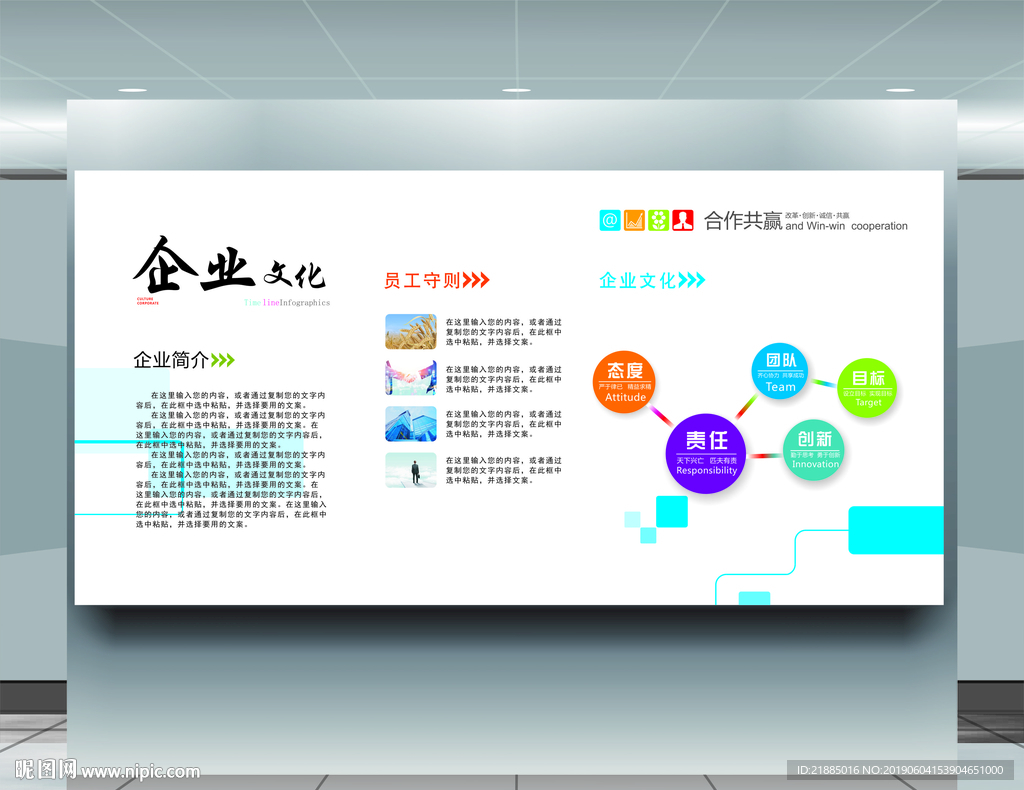Screen dimensions: 1024x790
Task: Open the 企业文化 section arrows
Action: (x=693, y=281)
